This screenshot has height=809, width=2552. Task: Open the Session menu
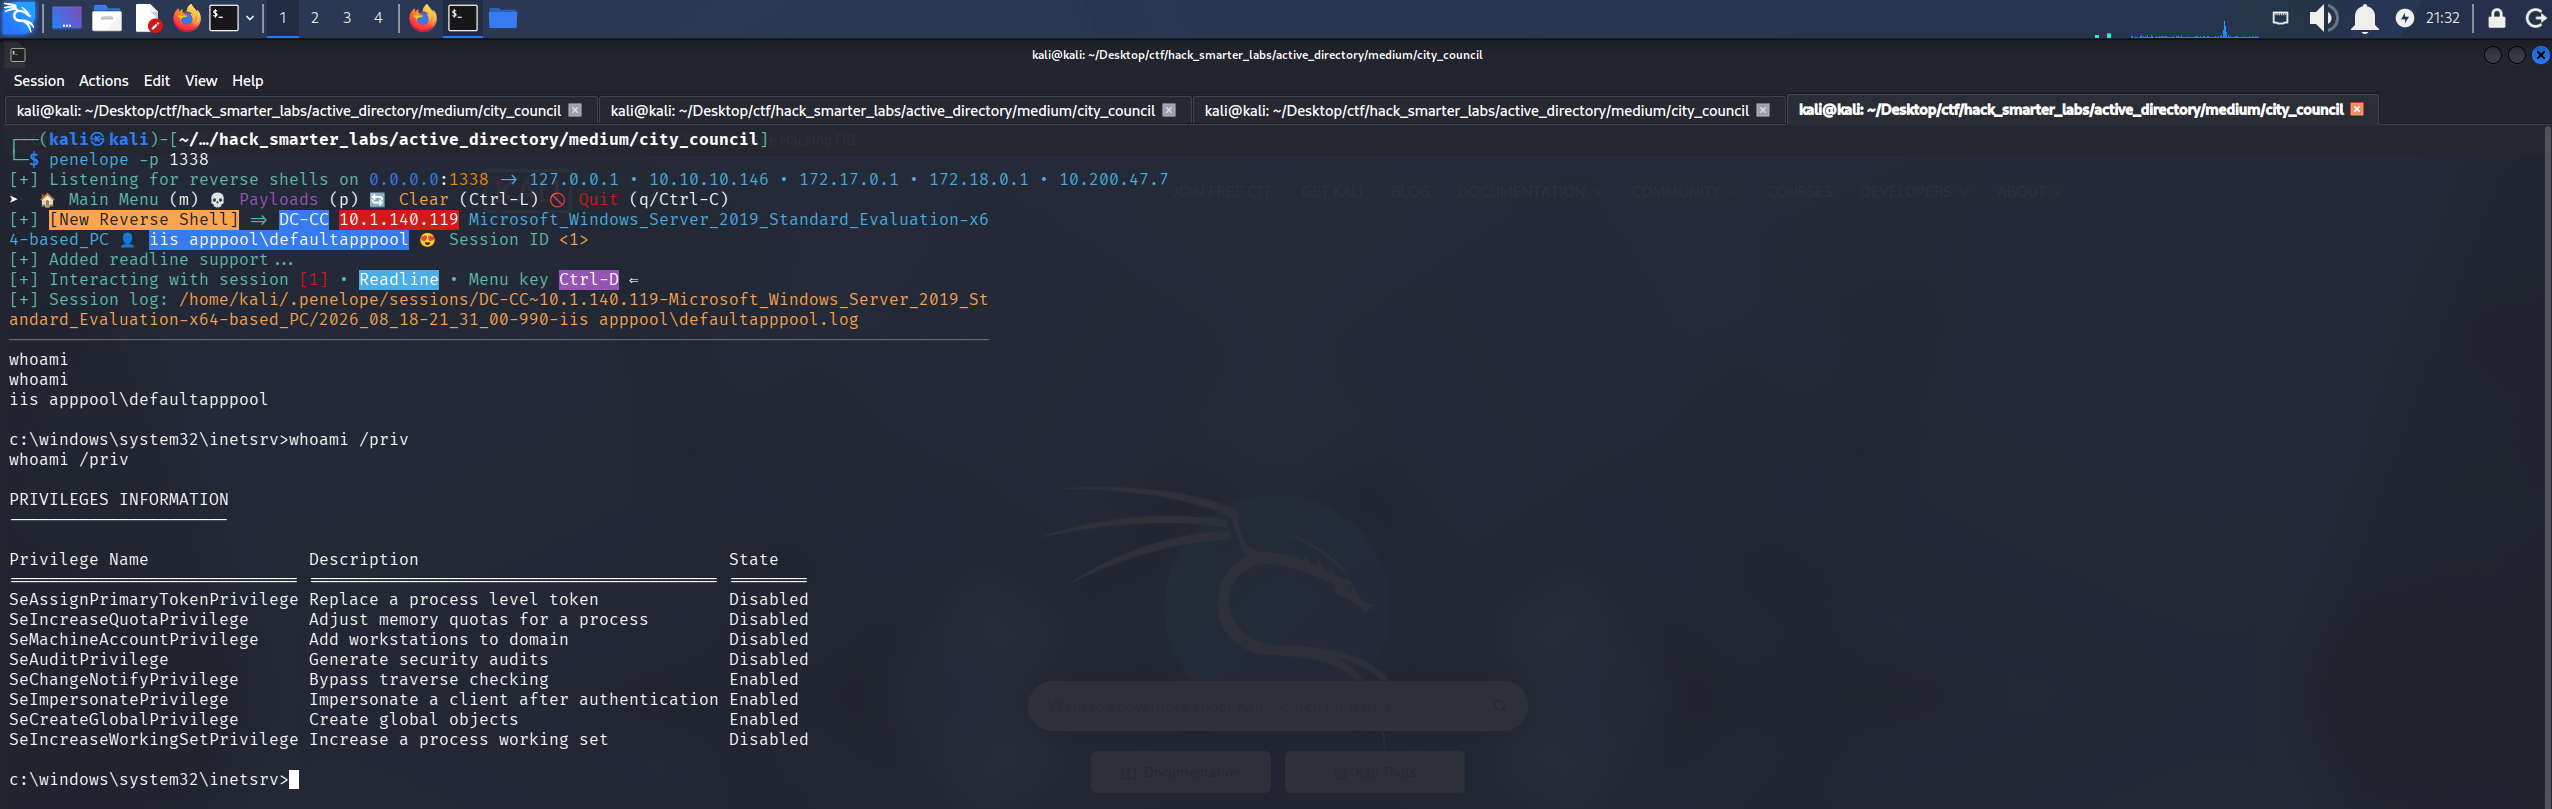click(39, 81)
